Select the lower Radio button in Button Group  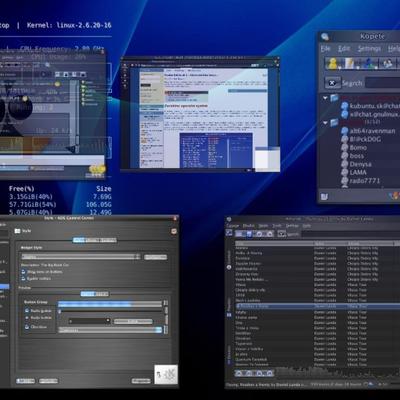38,318
